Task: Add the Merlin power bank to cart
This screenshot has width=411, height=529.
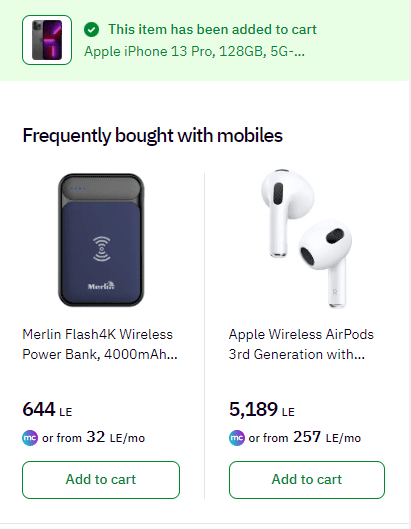Action: (x=101, y=479)
